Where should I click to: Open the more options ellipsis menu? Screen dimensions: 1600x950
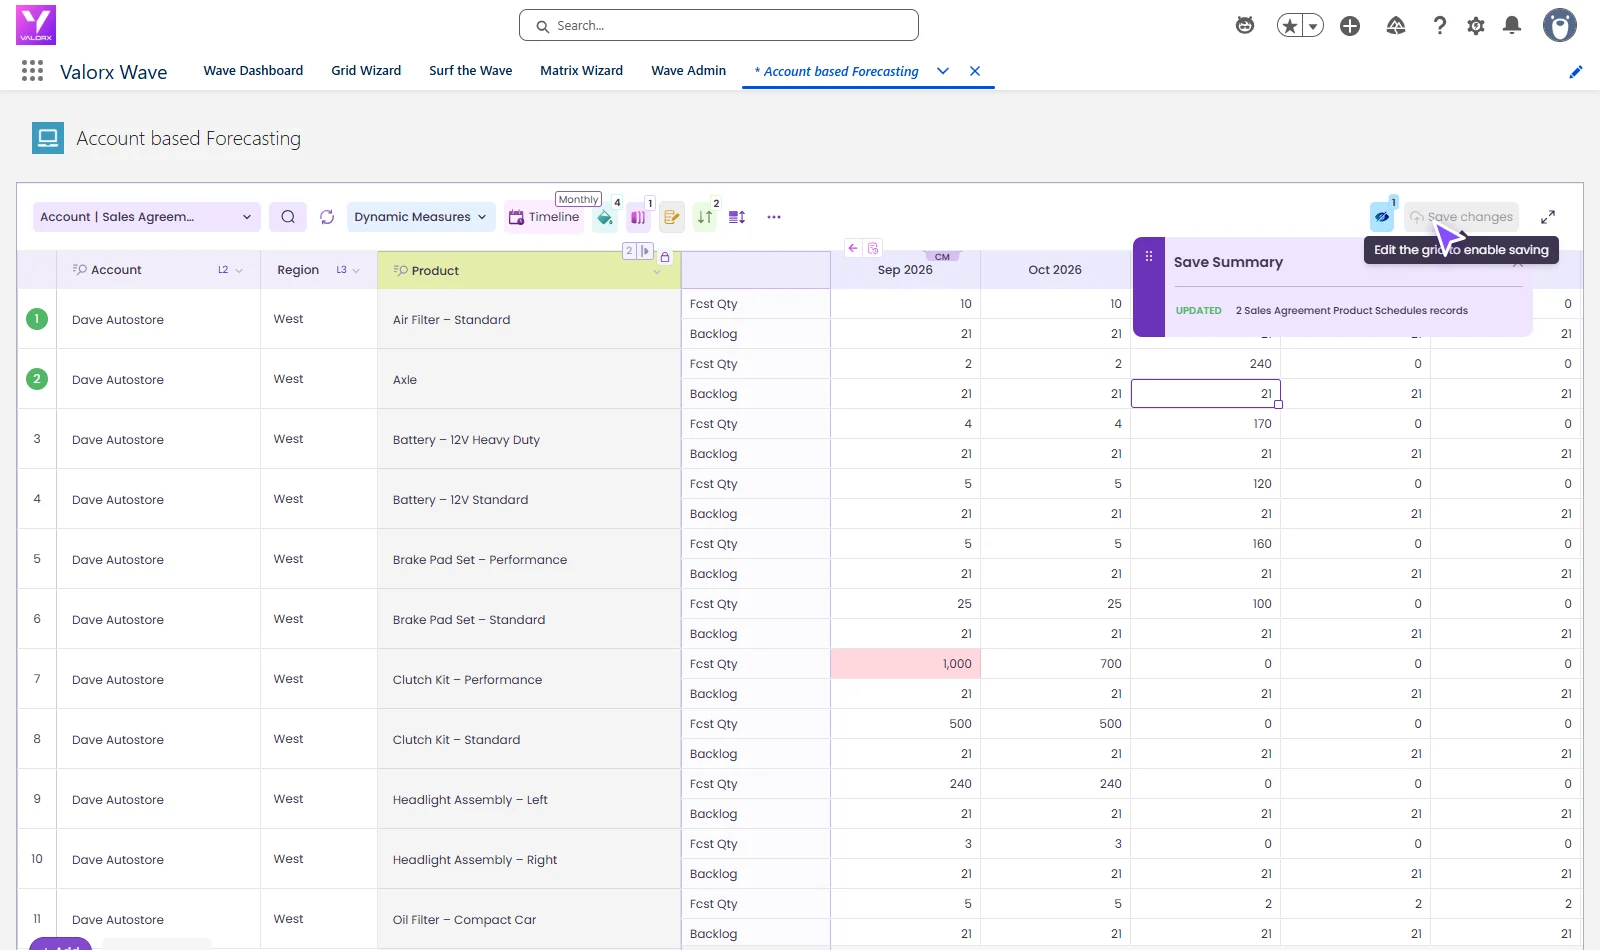774,217
